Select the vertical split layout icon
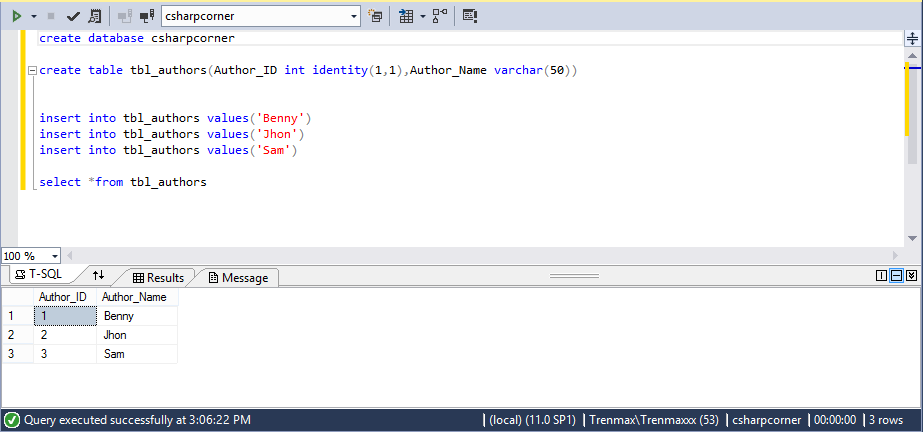The image size is (923, 432). tap(881, 275)
